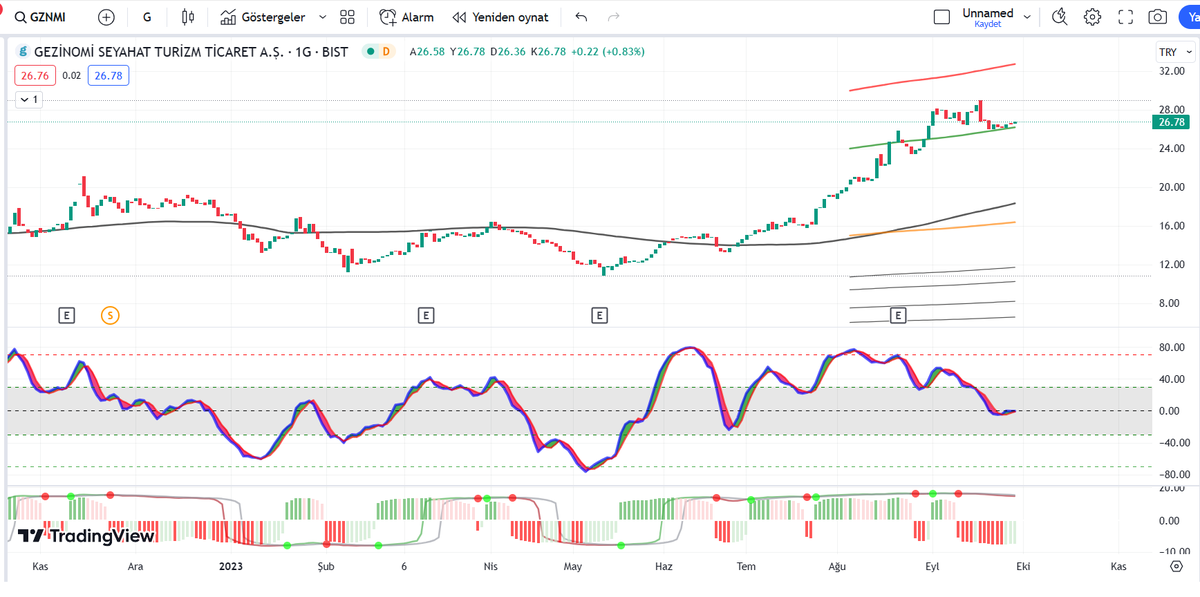Viewport: 1200px width, 597px height.
Task: Collapse the indicator legend chevron labeled 1
Action: pos(28,100)
